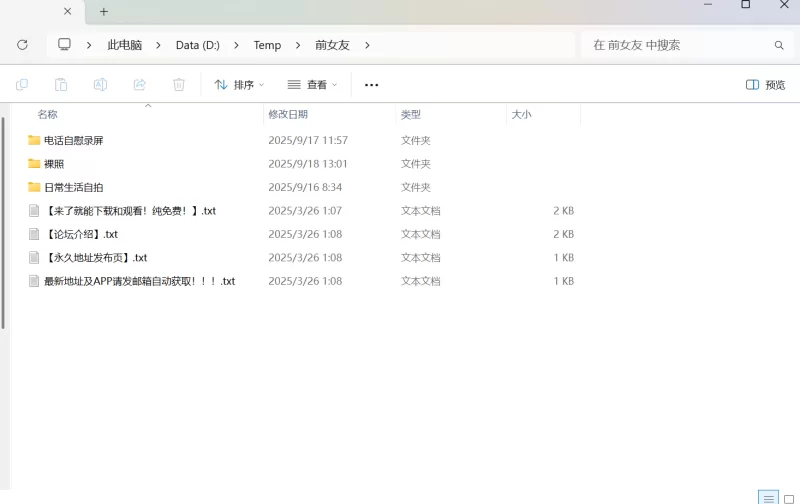Switch to large icons view in the bottom-right corner
Screen dimensions: 800x504
point(789,498)
